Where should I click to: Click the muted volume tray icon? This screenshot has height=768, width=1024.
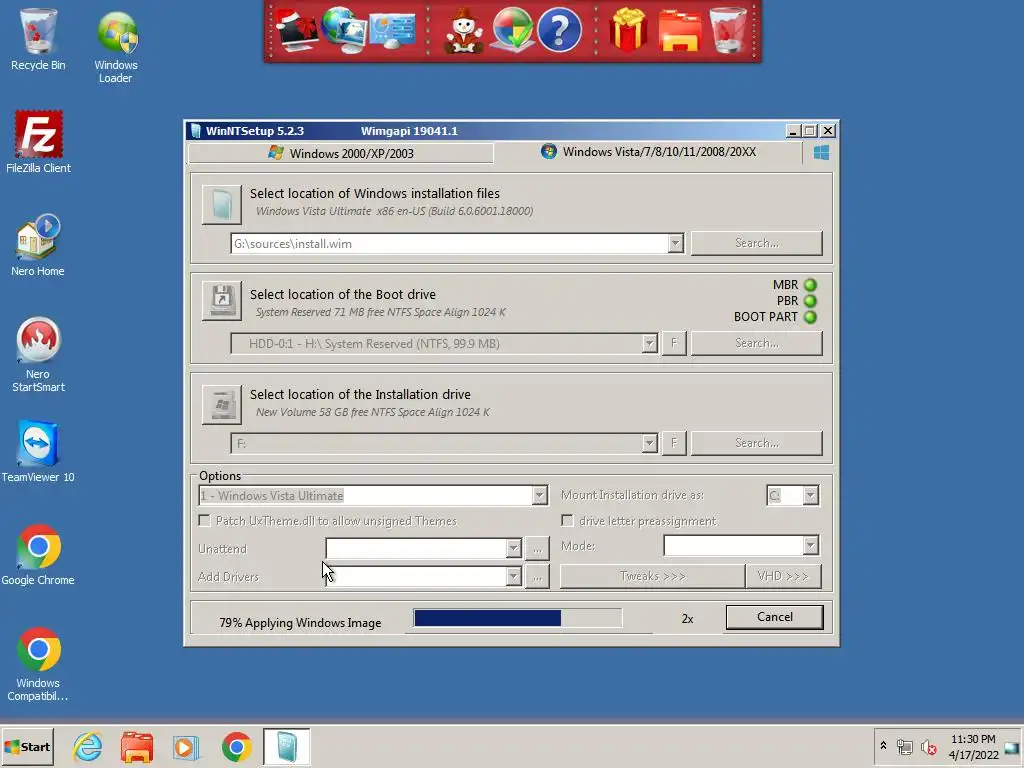[x=928, y=746]
